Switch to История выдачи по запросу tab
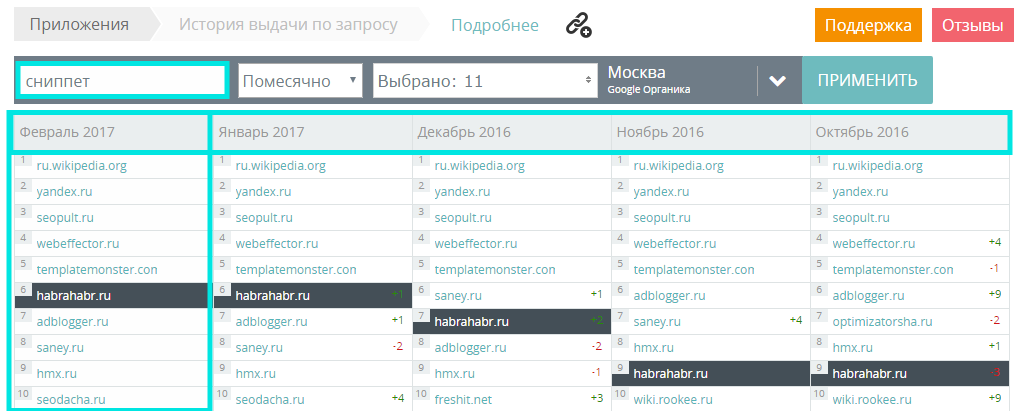 (288, 25)
